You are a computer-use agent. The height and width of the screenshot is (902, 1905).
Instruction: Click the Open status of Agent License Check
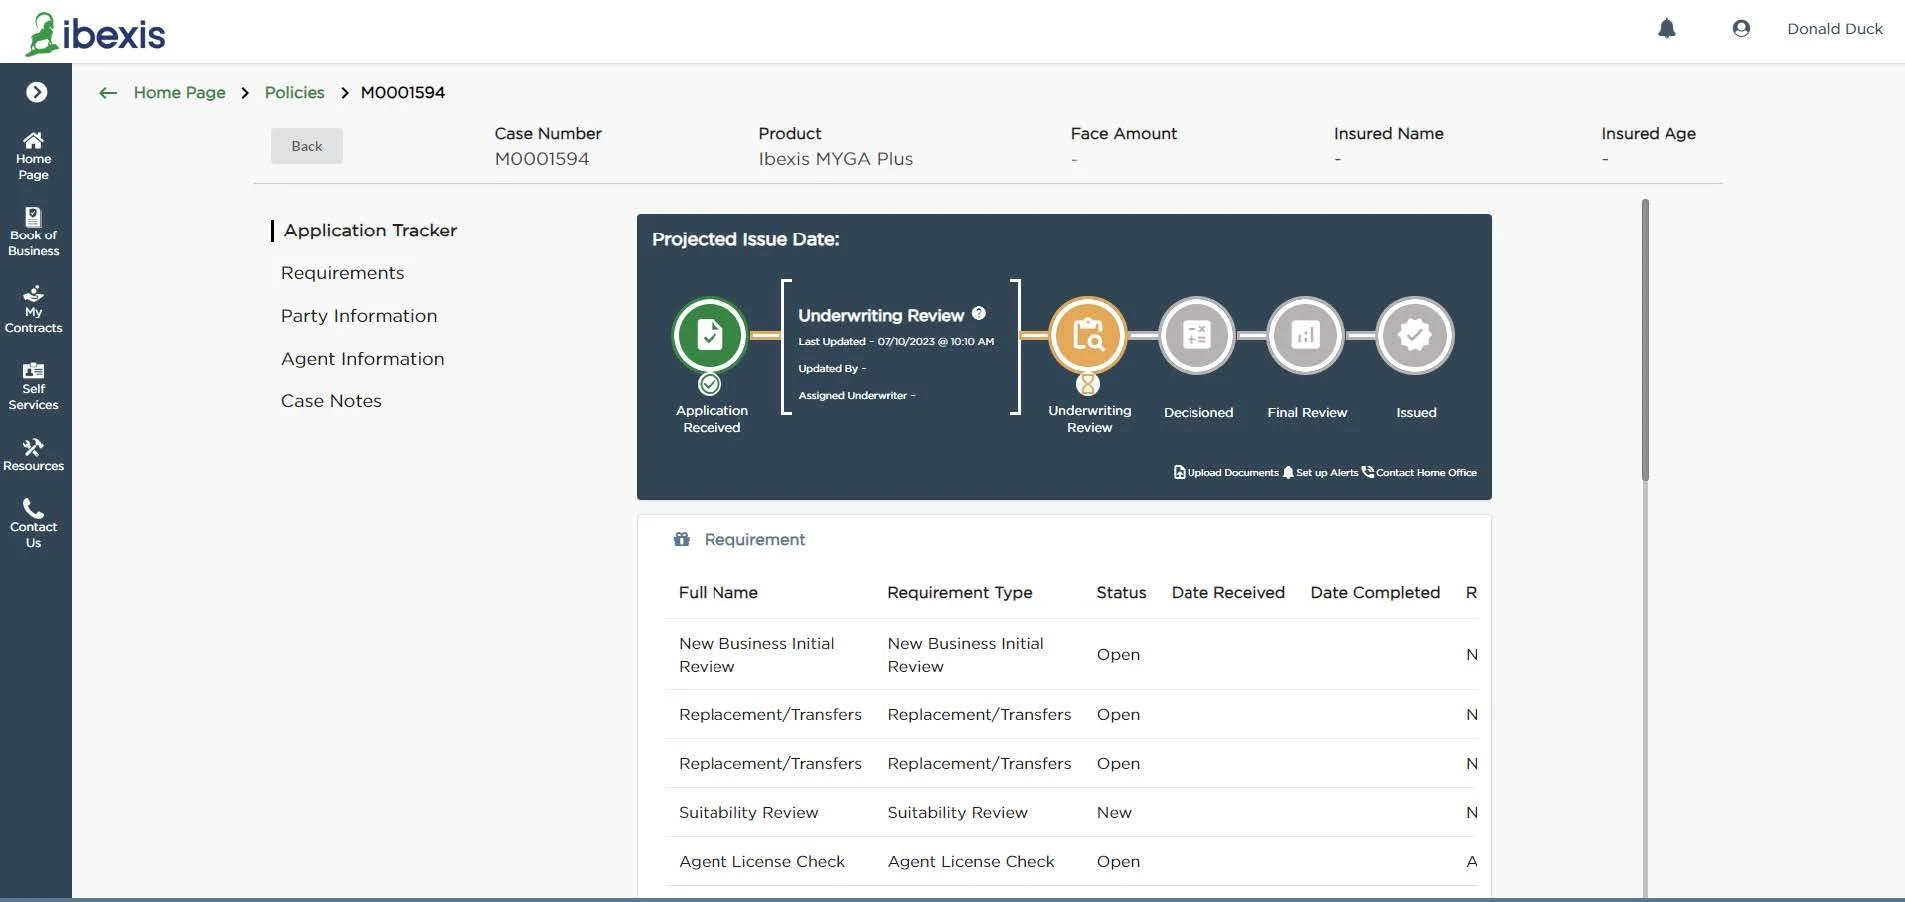[1118, 862]
